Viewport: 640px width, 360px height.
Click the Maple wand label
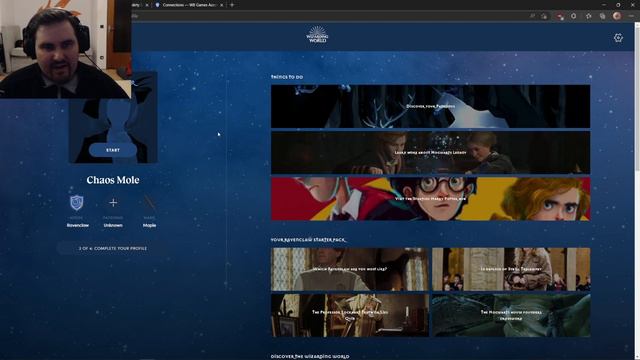point(149,225)
